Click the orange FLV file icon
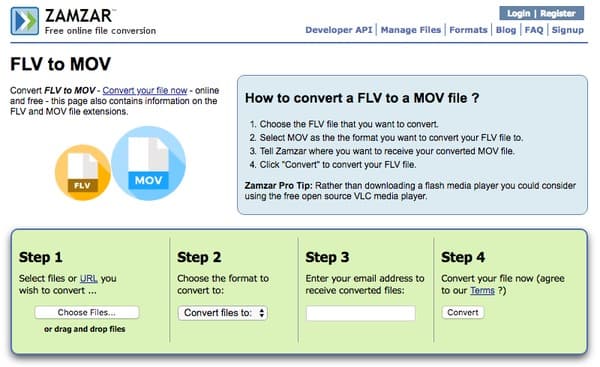 83,172
